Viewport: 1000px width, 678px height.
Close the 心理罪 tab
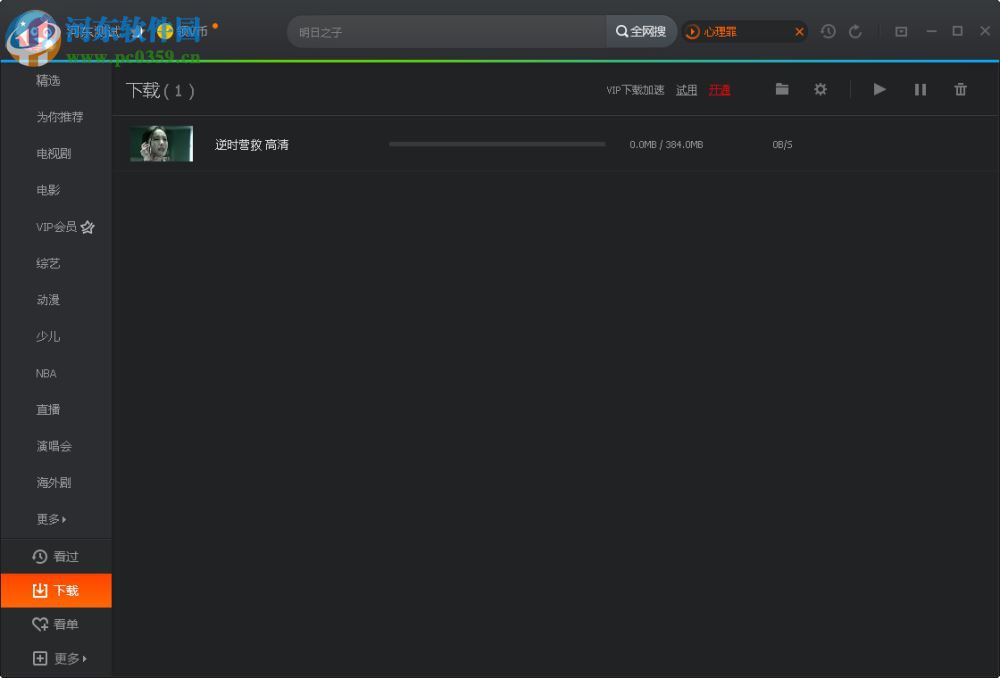click(799, 31)
